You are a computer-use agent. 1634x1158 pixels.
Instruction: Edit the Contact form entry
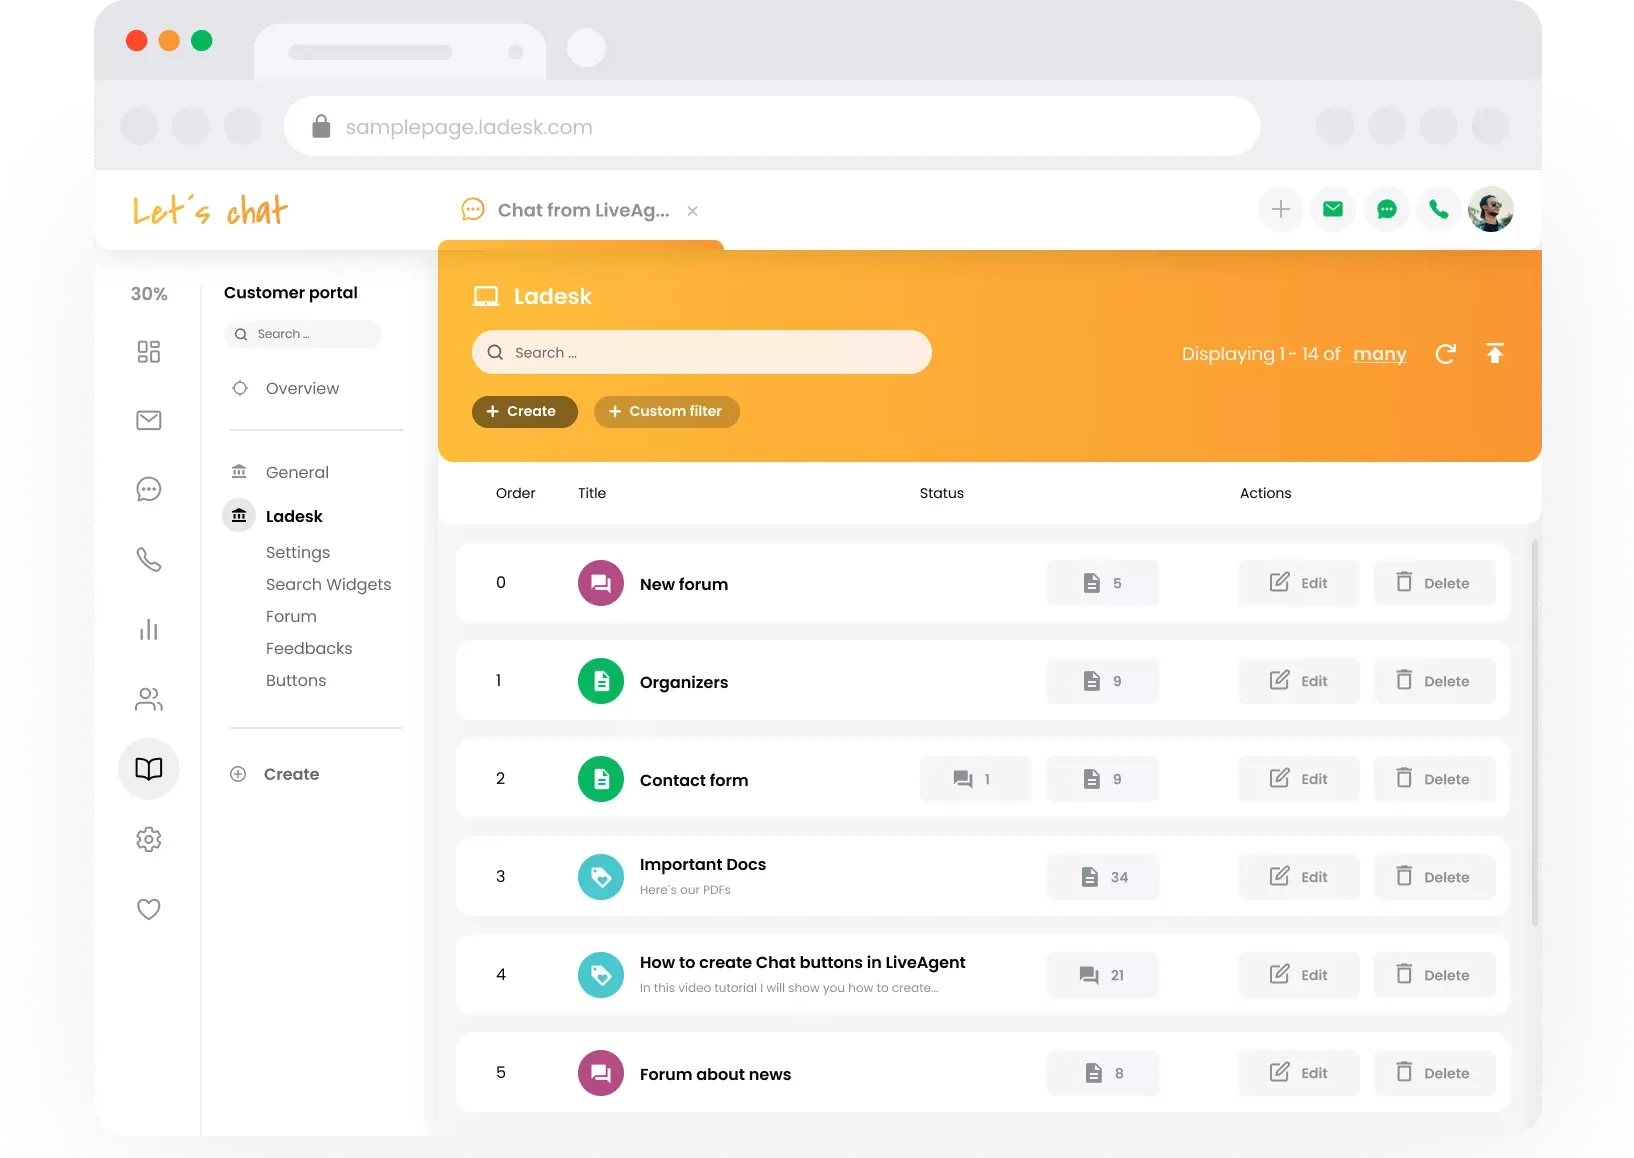coord(1299,779)
